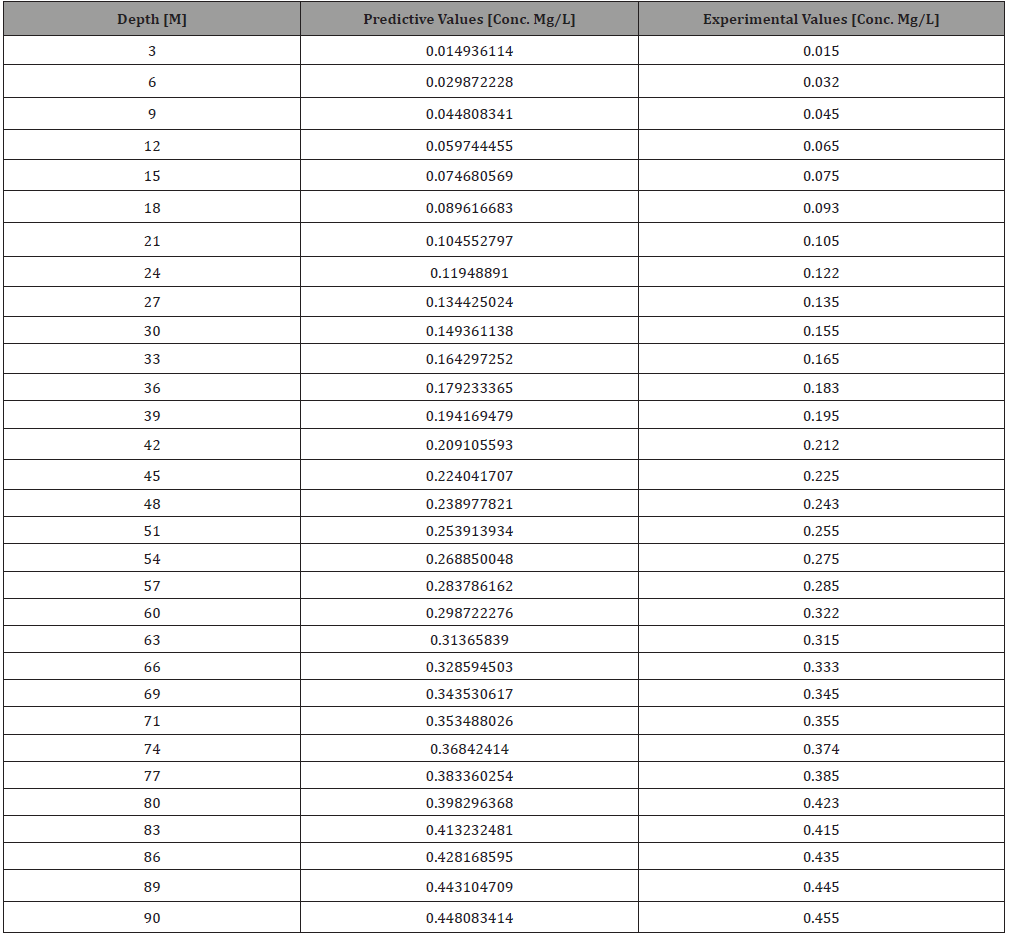Click experimental value 0.093
This screenshot has width=1016, height=948.
[x=821, y=209]
